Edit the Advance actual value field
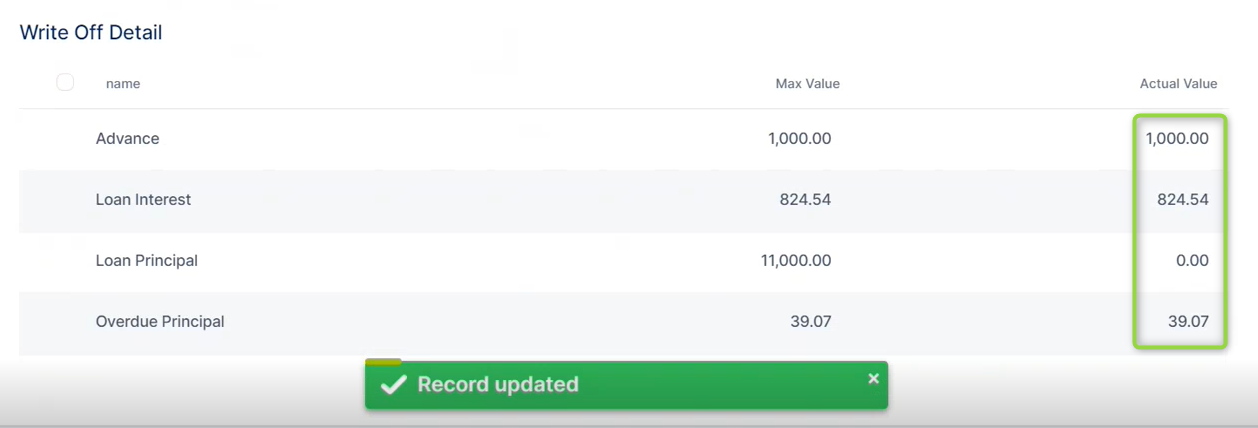The image size is (1258, 428). click(1177, 139)
